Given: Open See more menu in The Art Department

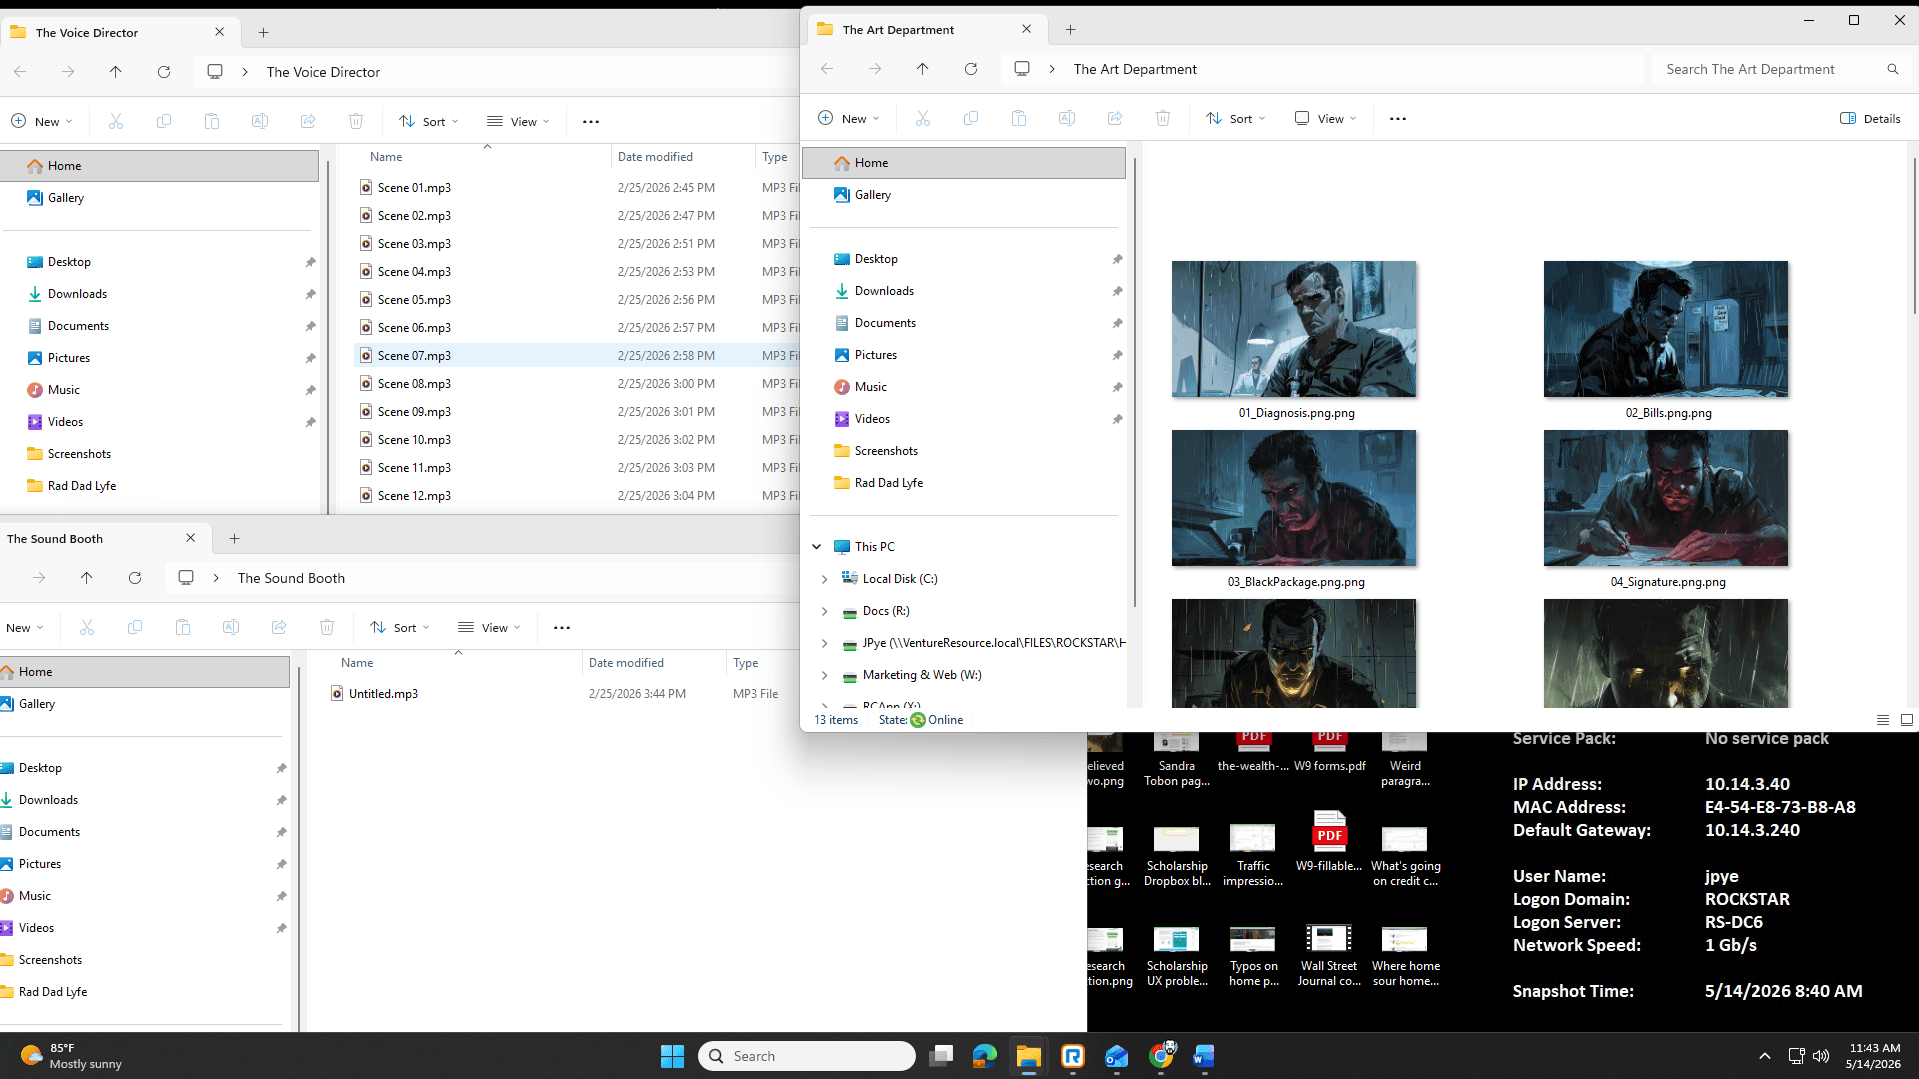Looking at the screenshot, I should point(1397,118).
